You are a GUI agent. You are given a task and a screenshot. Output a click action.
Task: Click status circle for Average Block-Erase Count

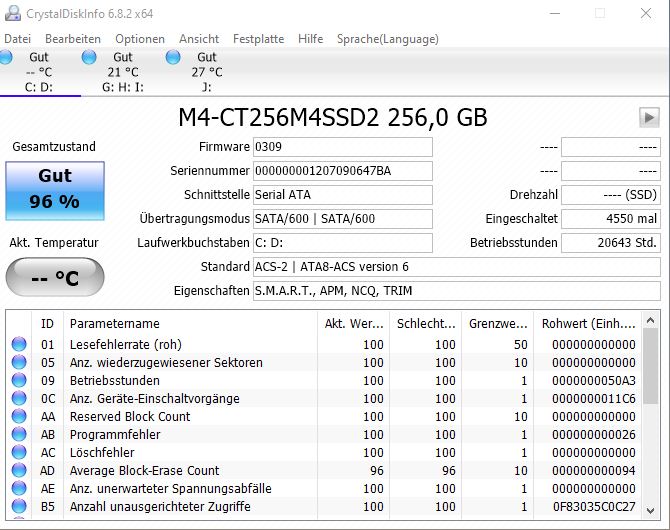click(x=19, y=470)
